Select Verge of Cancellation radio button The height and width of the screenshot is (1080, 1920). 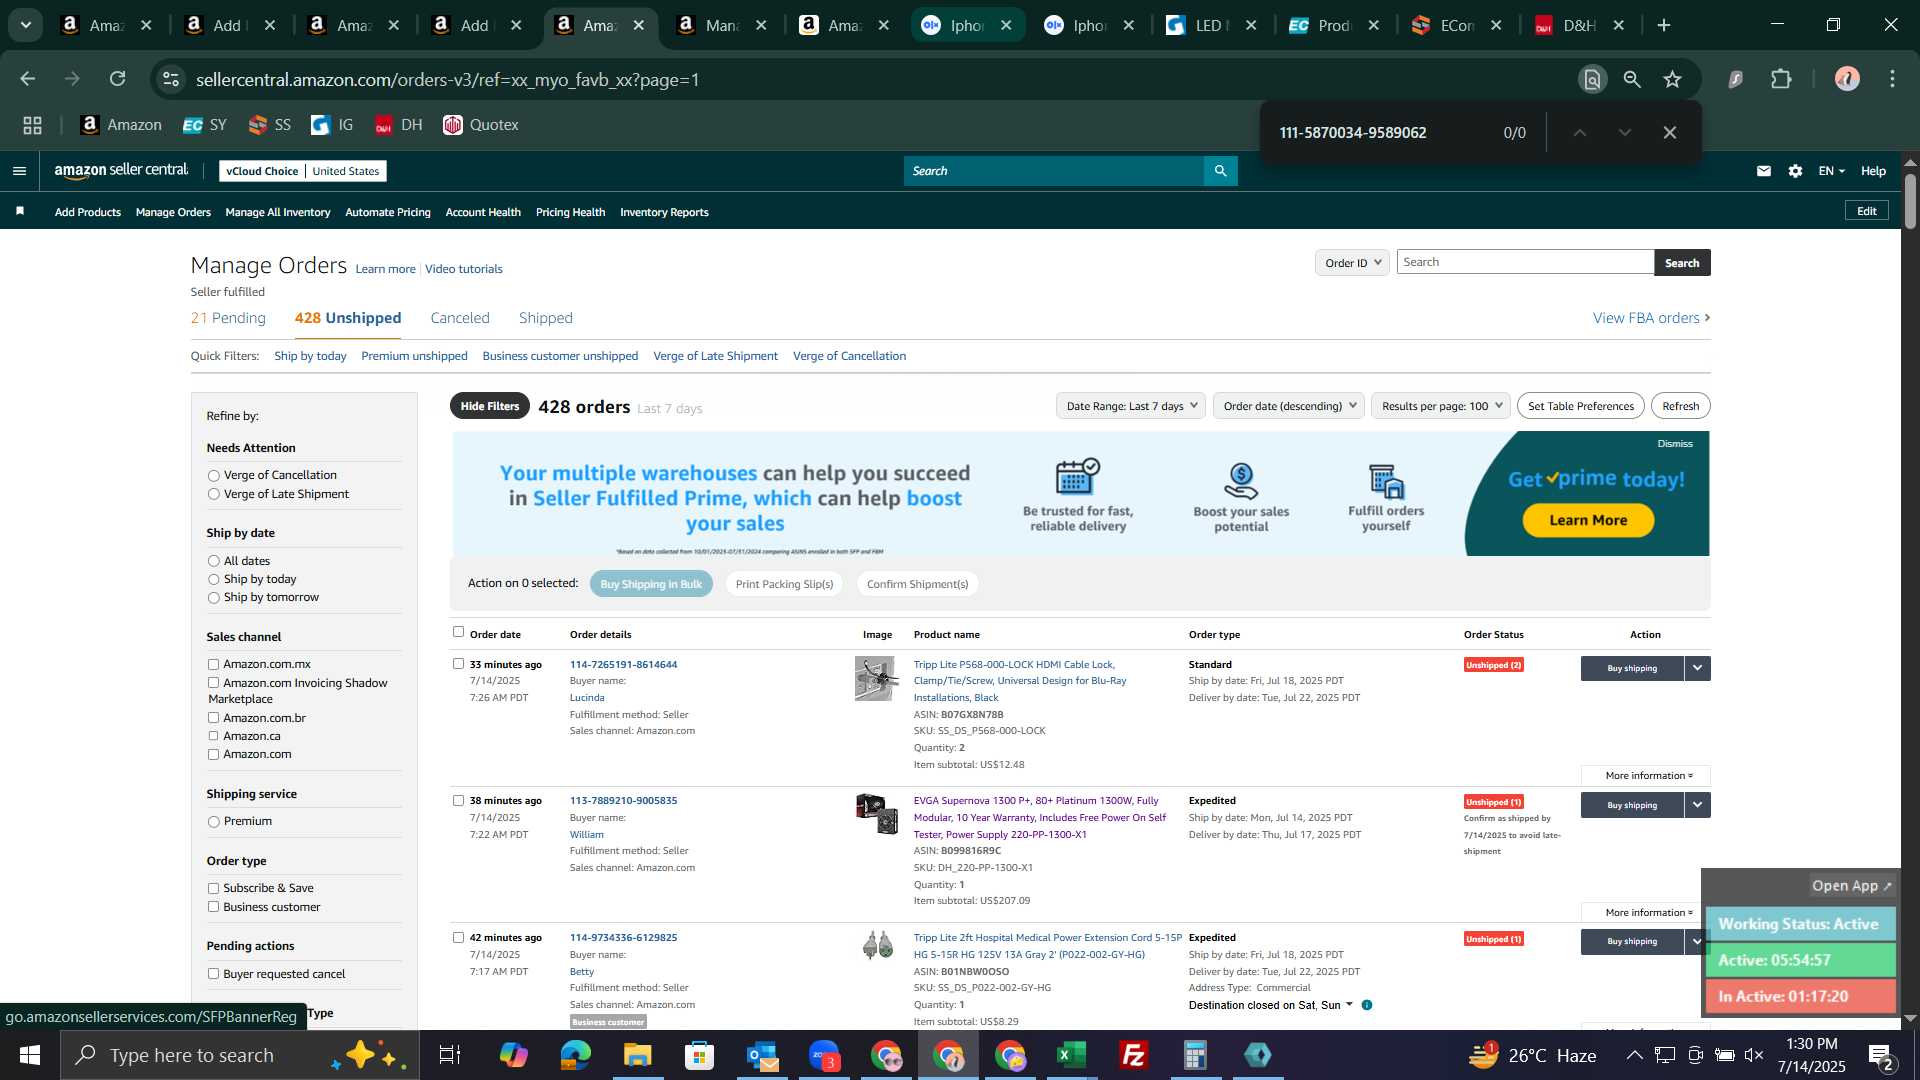pyautogui.click(x=213, y=476)
